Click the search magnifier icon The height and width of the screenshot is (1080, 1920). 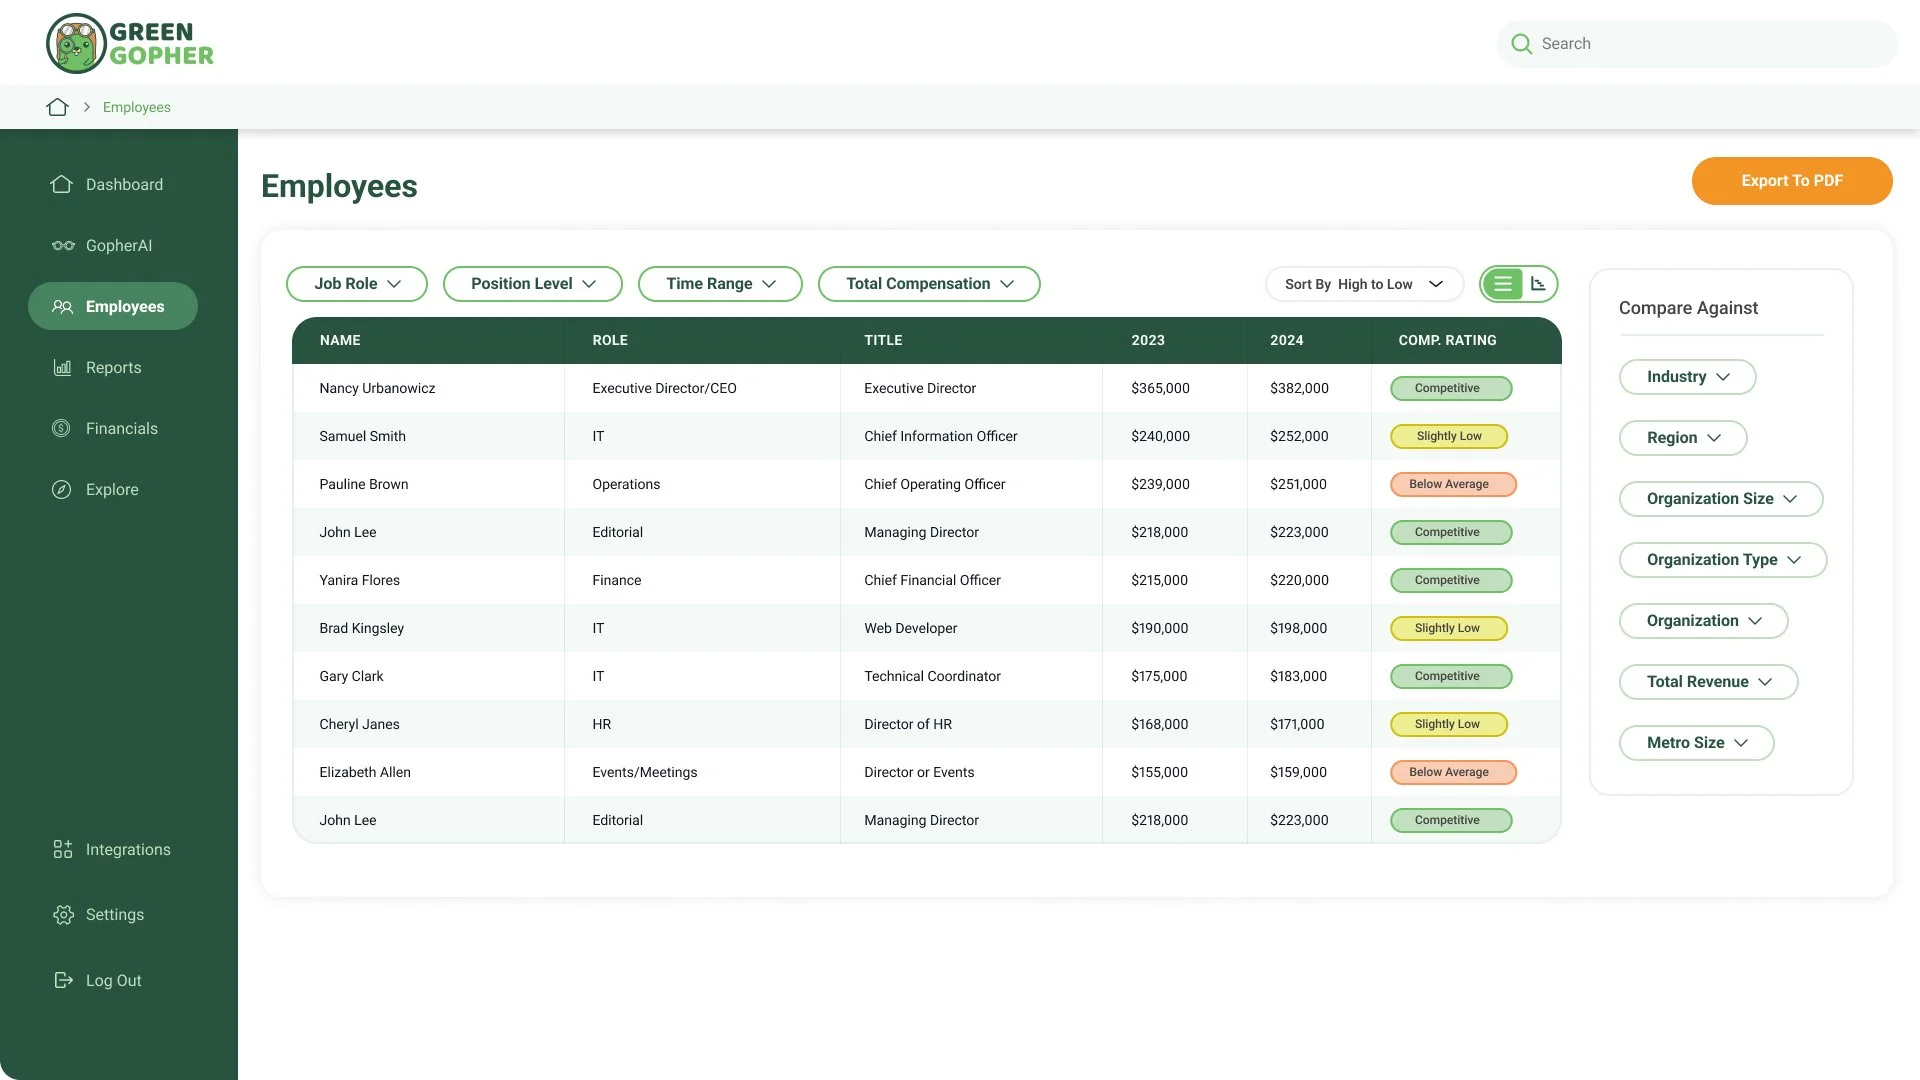click(x=1521, y=44)
